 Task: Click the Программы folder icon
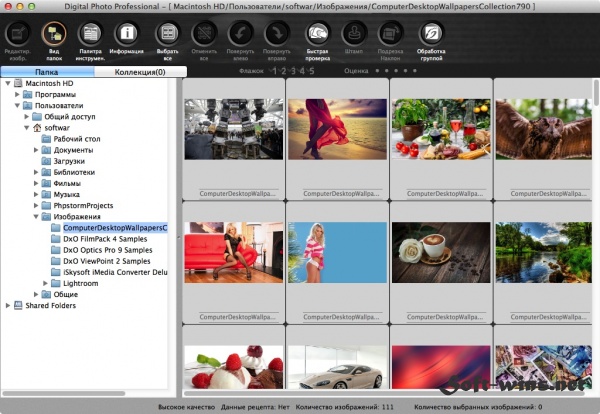[27, 94]
